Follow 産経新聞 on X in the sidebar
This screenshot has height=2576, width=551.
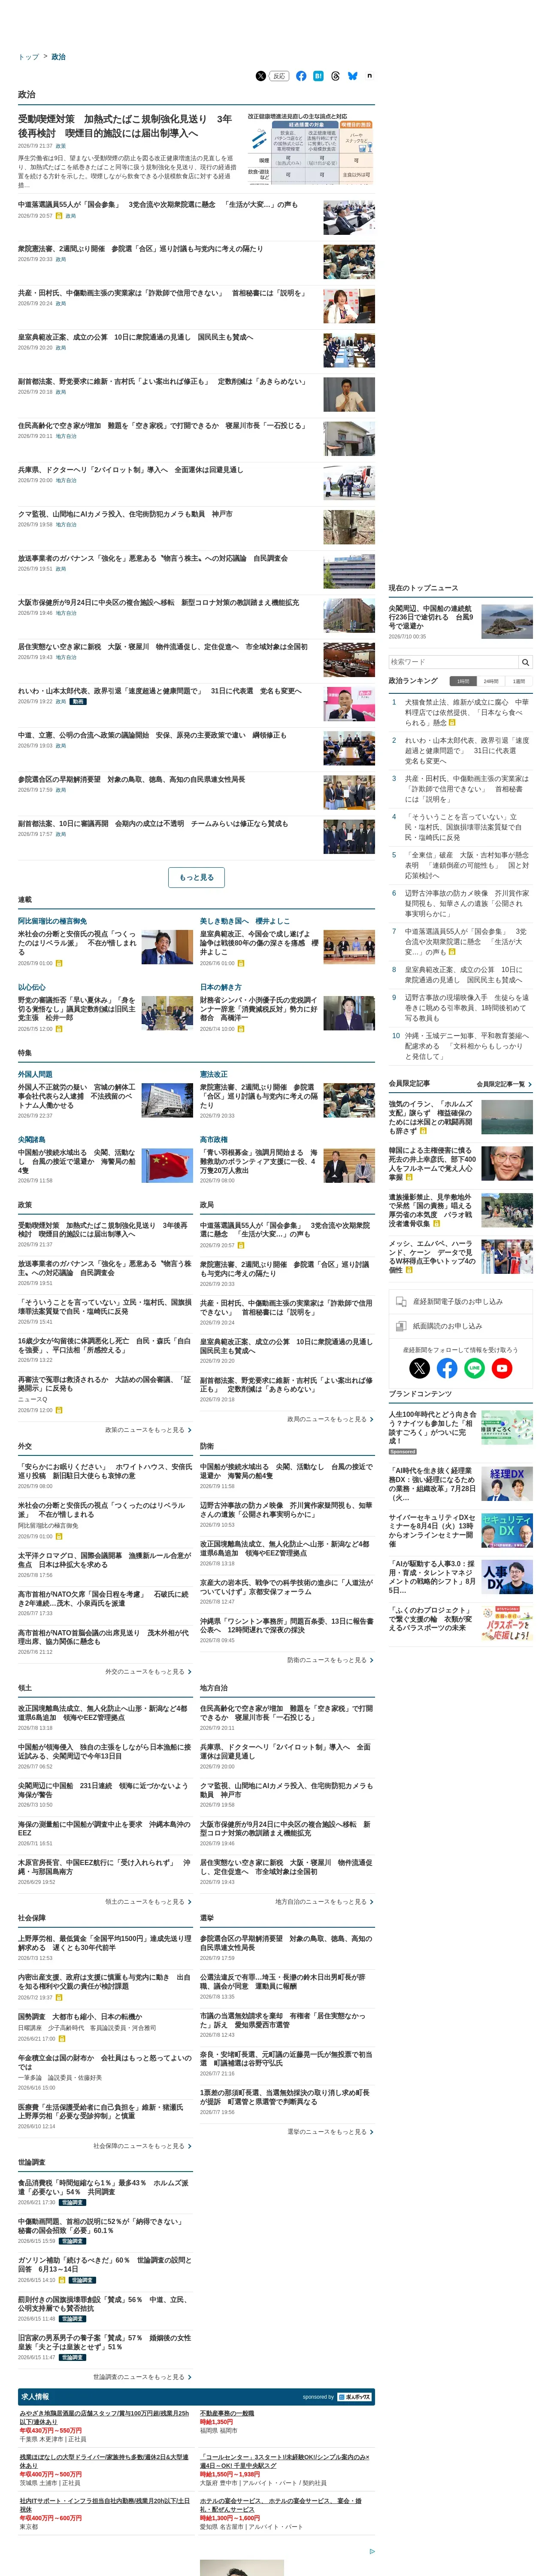click(x=420, y=1367)
